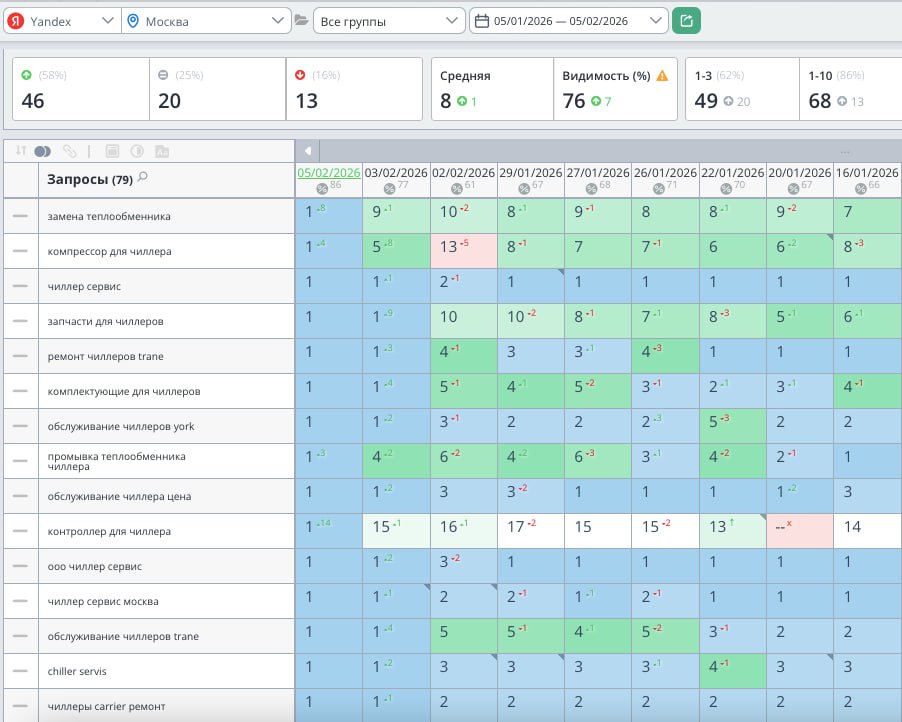The width and height of the screenshot is (902, 722).
Task: Click the green export/share button
Action: click(x=686, y=21)
